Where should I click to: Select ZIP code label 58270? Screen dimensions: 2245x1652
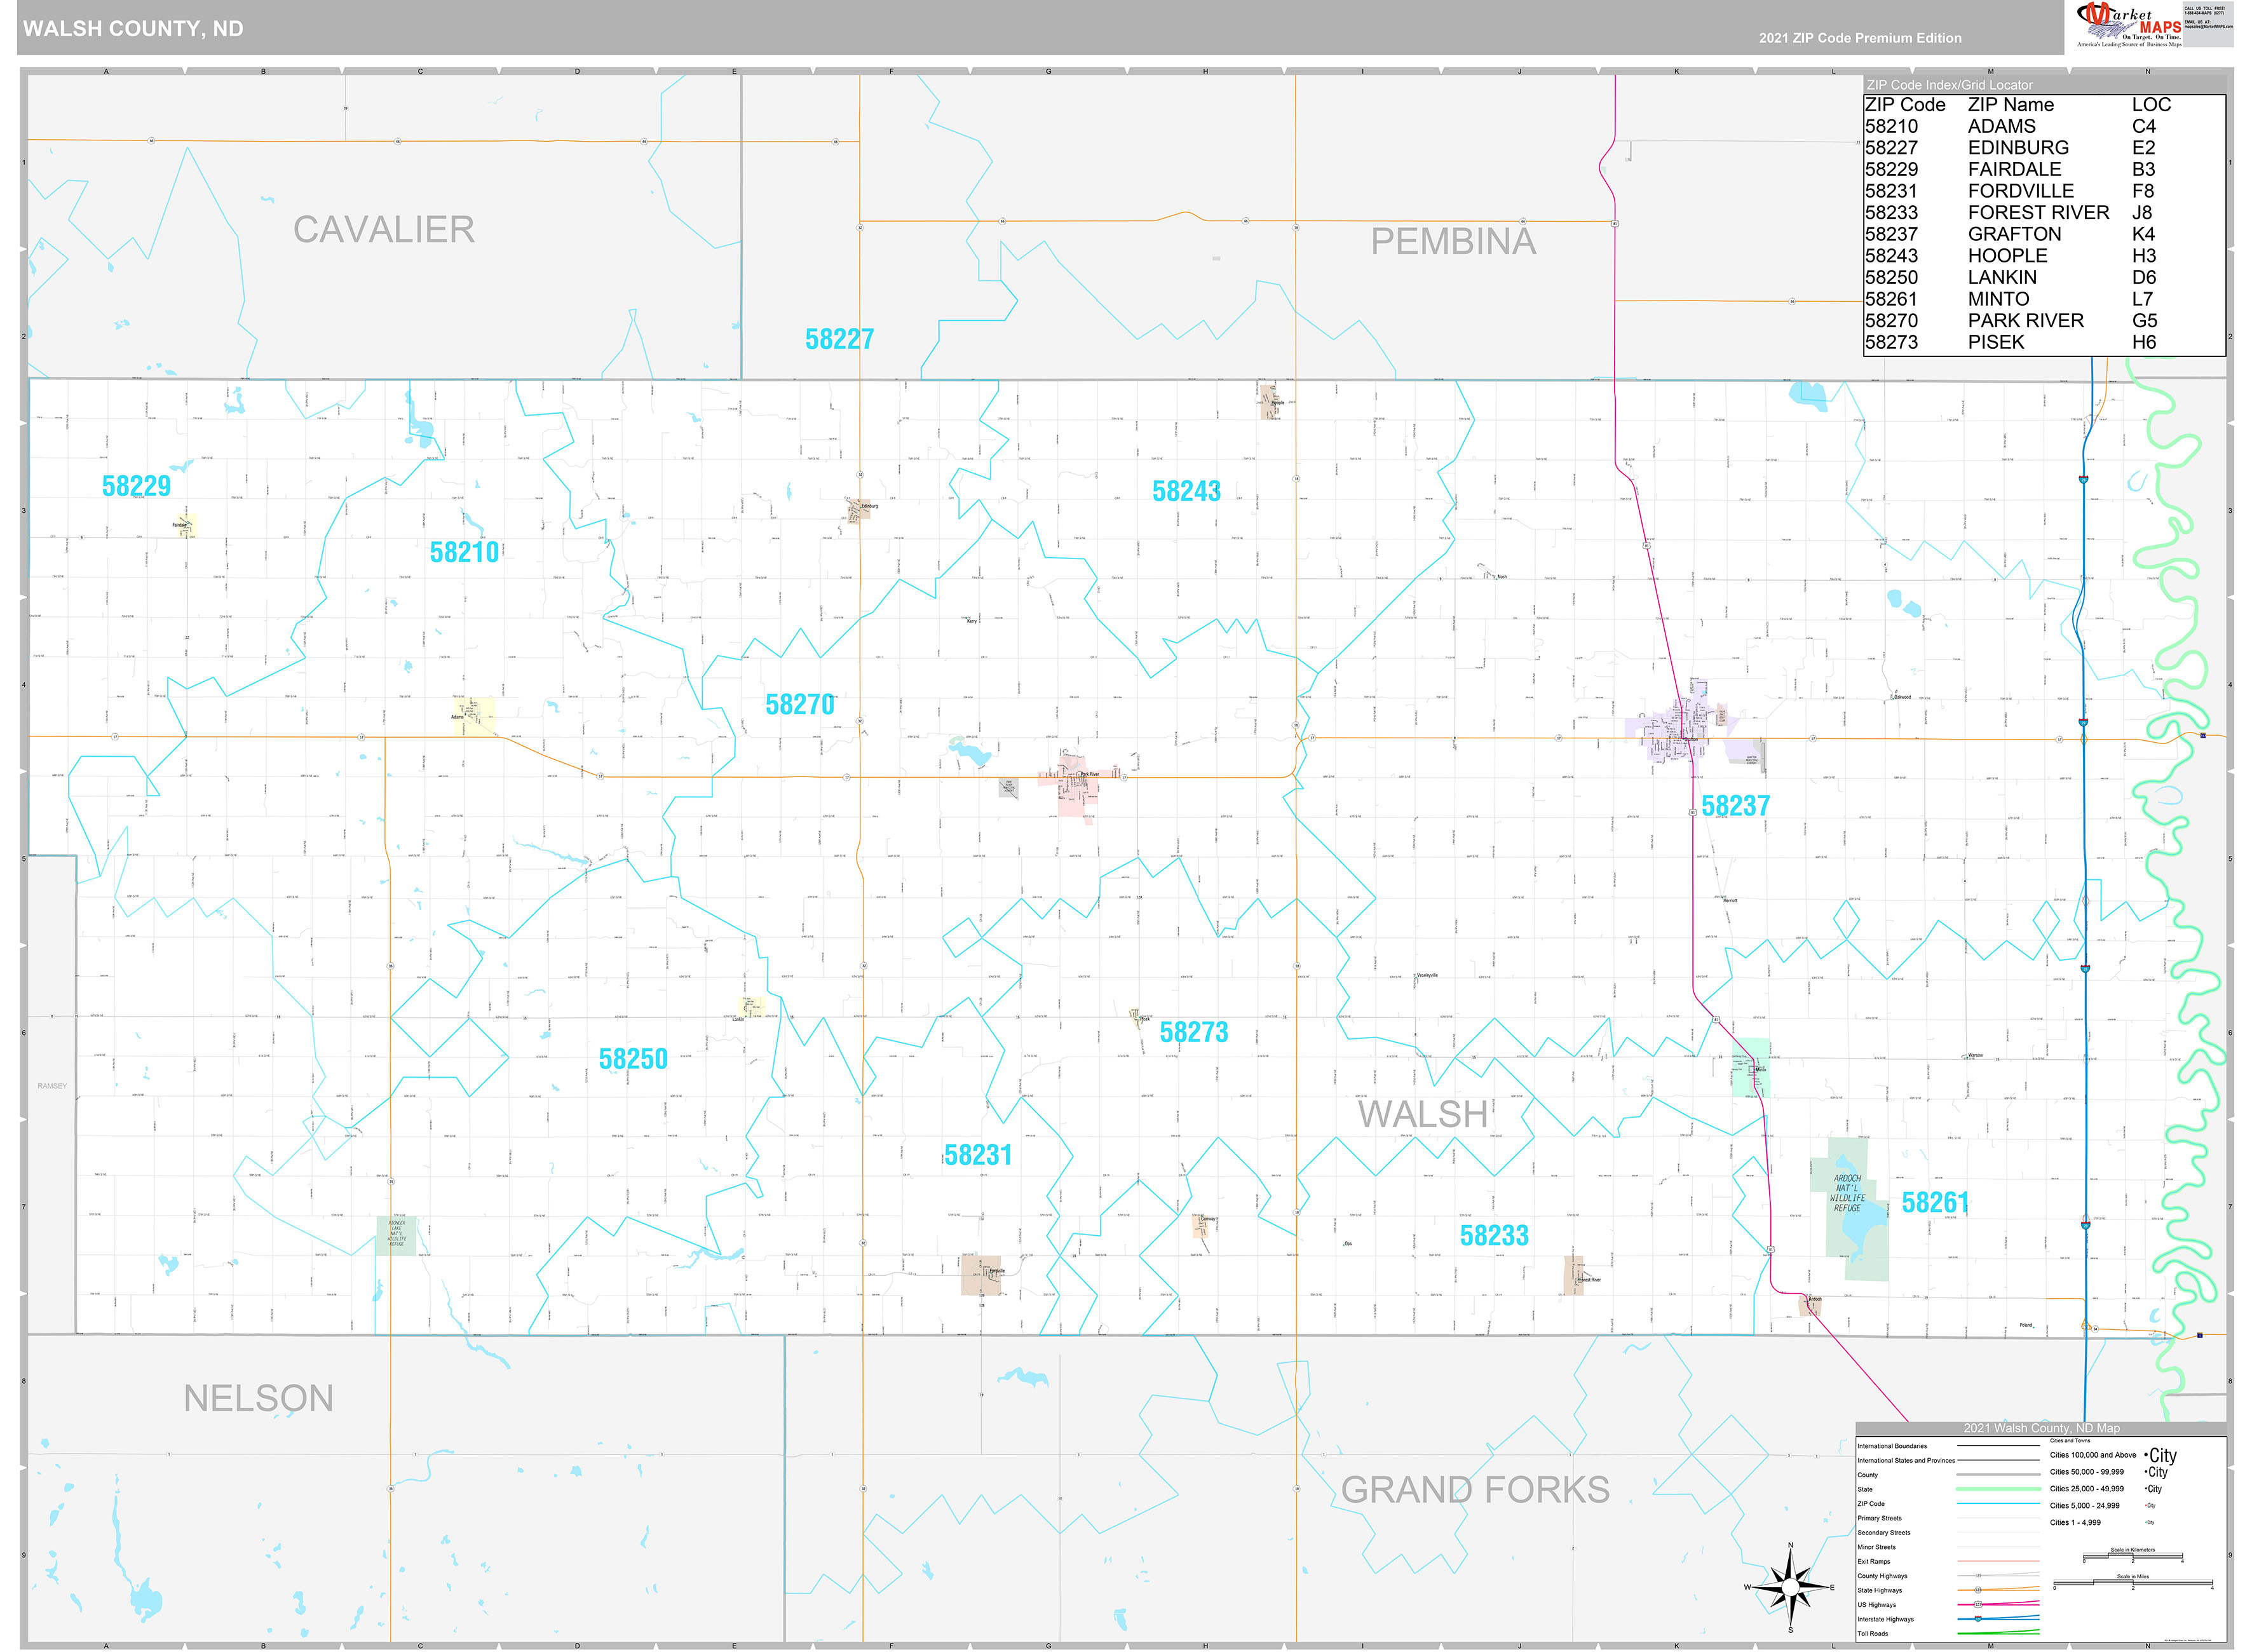click(799, 705)
